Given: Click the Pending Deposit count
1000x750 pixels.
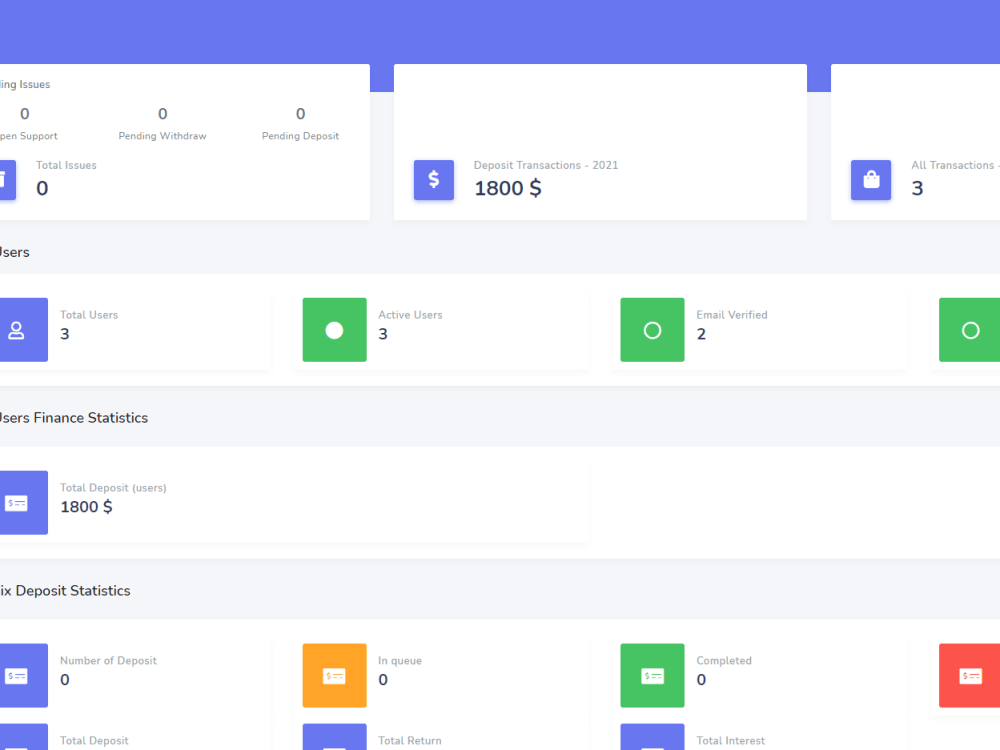Looking at the screenshot, I should click(x=300, y=114).
